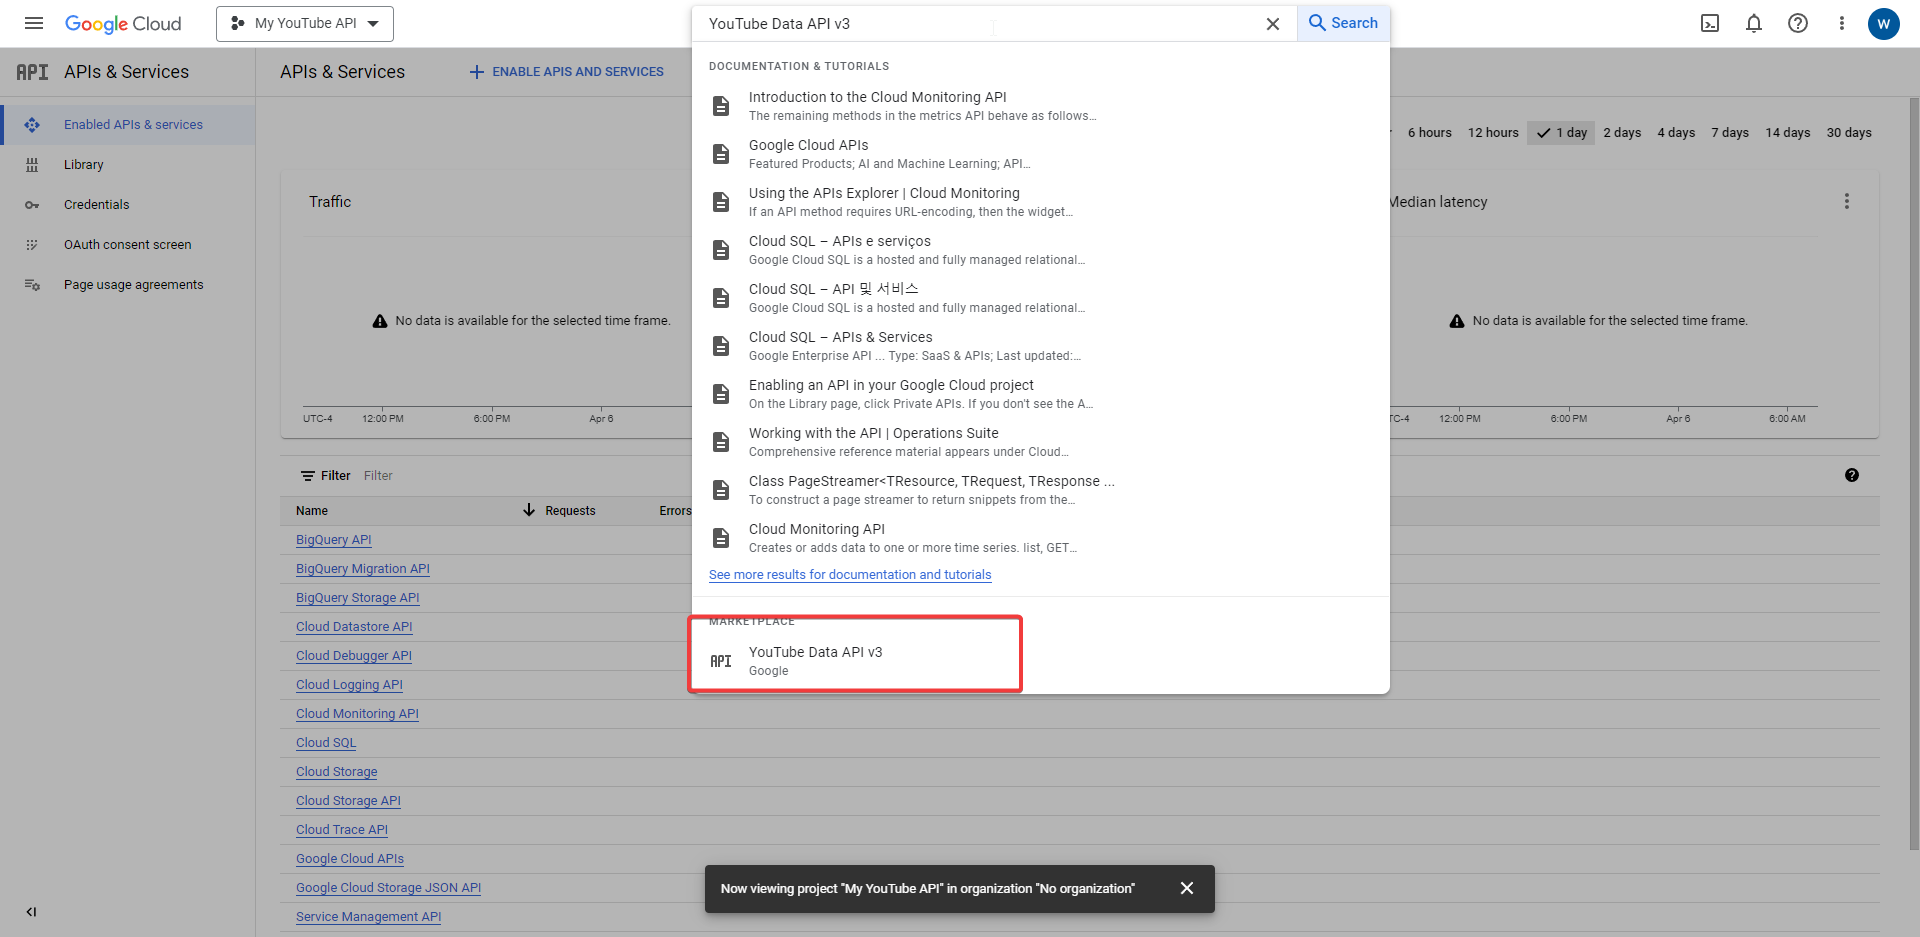Open the BigQuery API details link
Screen dimensions: 1920x937
click(333, 539)
